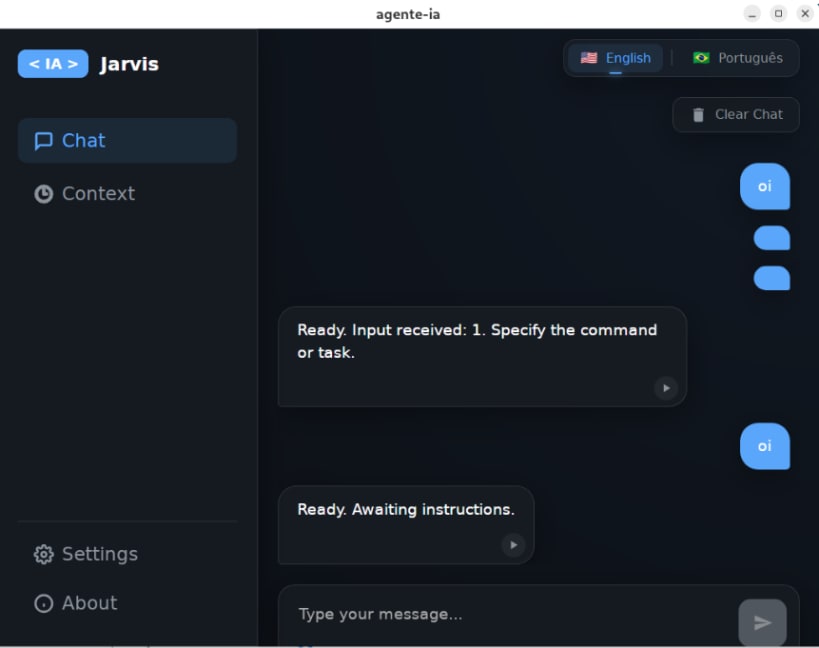Viewport: 819px width, 648px height.
Task: Switch language to English
Action: coord(615,58)
